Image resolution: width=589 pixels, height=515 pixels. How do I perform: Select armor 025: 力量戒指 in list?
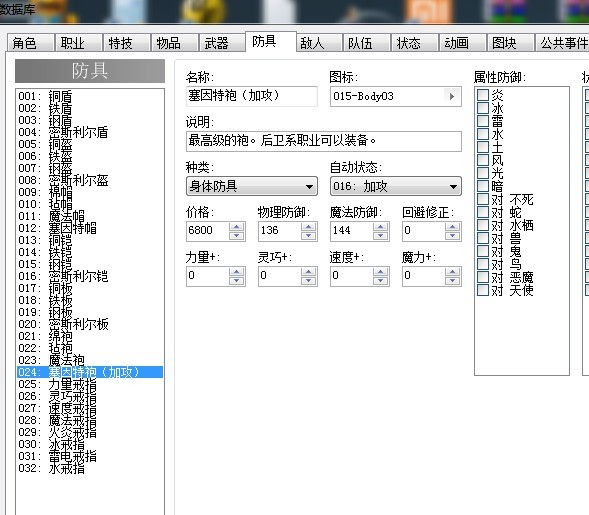click(90, 384)
